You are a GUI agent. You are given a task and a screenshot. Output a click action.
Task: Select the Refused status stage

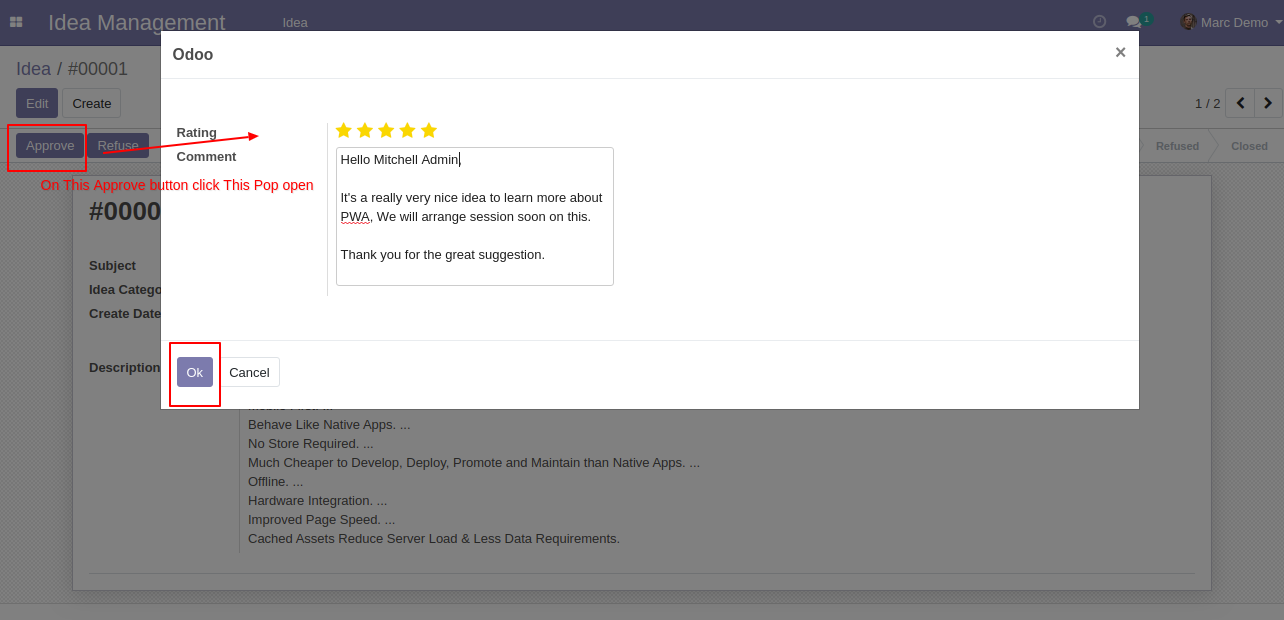(x=1177, y=146)
